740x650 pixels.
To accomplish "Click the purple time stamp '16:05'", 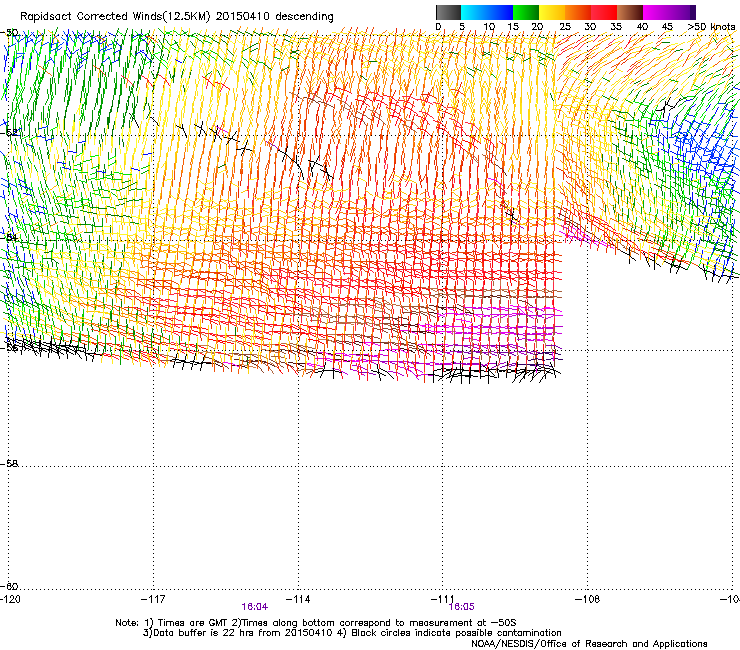I will pos(462,607).
